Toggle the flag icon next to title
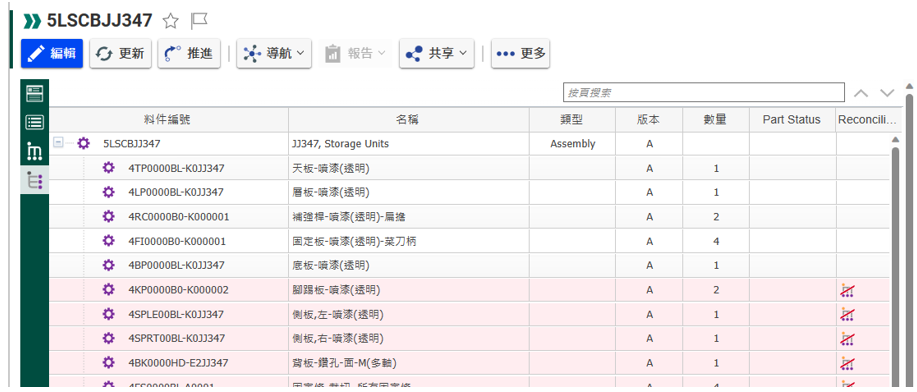This screenshot has width=917, height=392. click(x=199, y=22)
